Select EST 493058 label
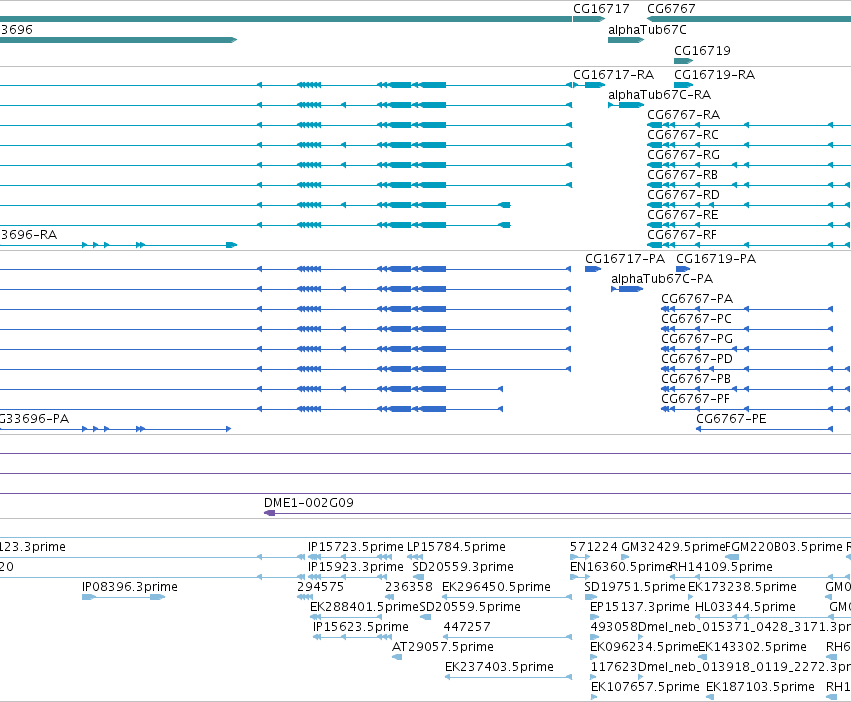The height and width of the screenshot is (702, 851). [x=614, y=627]
